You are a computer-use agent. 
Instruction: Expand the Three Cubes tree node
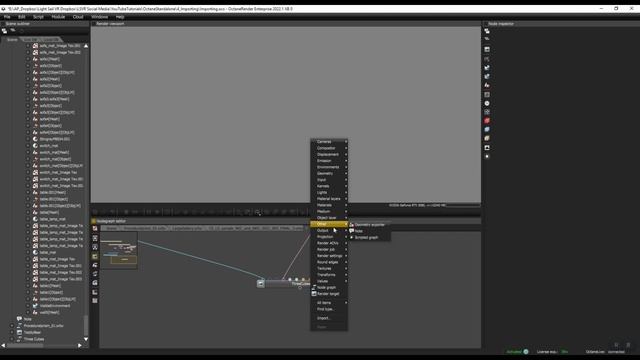pyautogui.click(x=12, y=339)
